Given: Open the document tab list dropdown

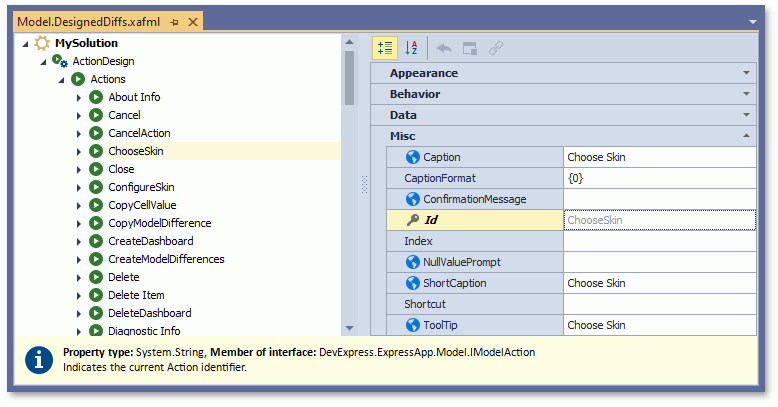Looking at the screenshot, I should [753, 22].
